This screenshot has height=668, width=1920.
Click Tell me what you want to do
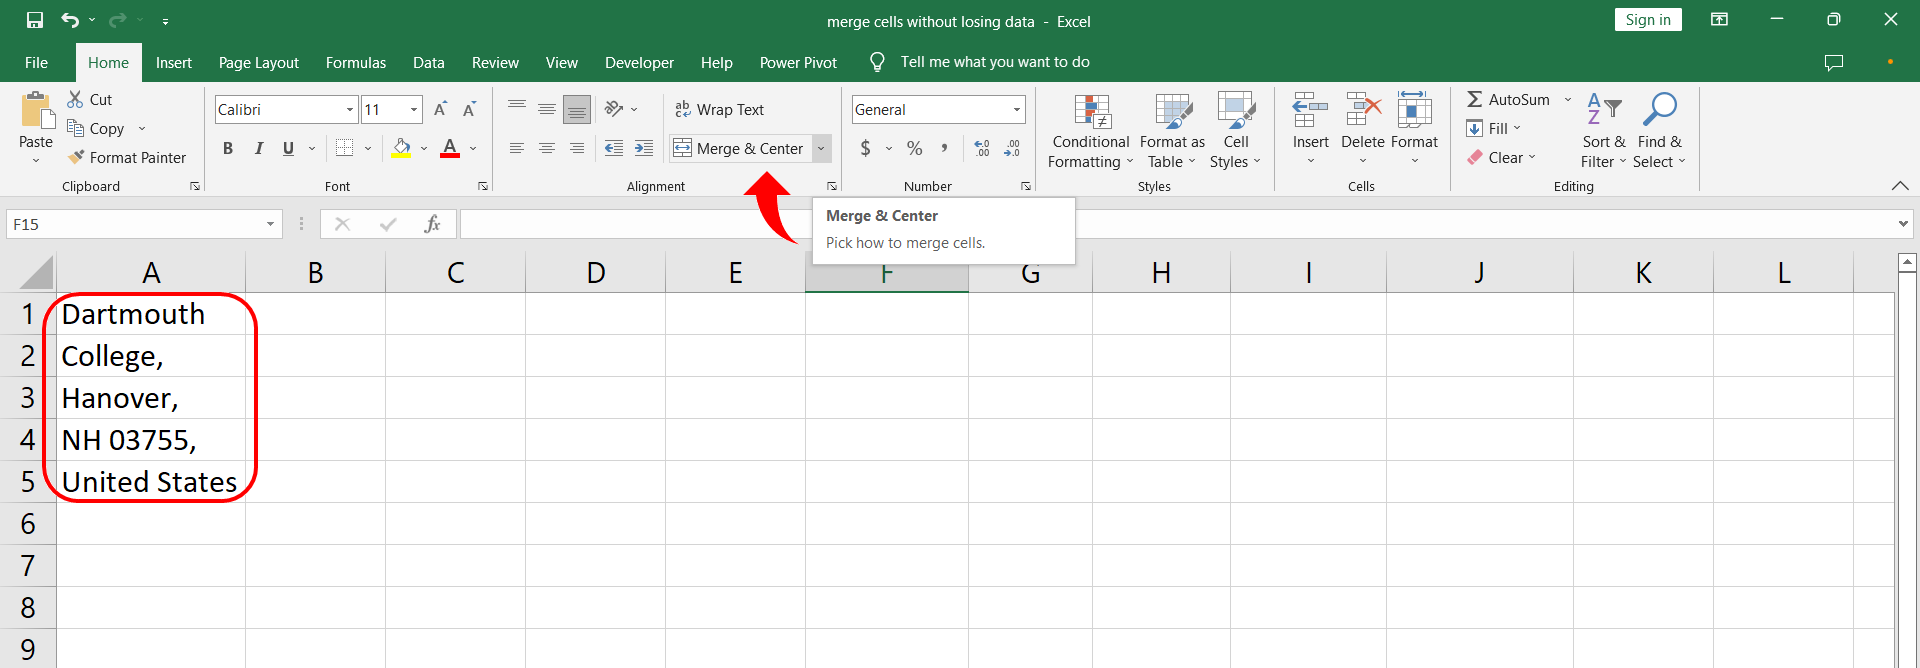tap(995, 62)
